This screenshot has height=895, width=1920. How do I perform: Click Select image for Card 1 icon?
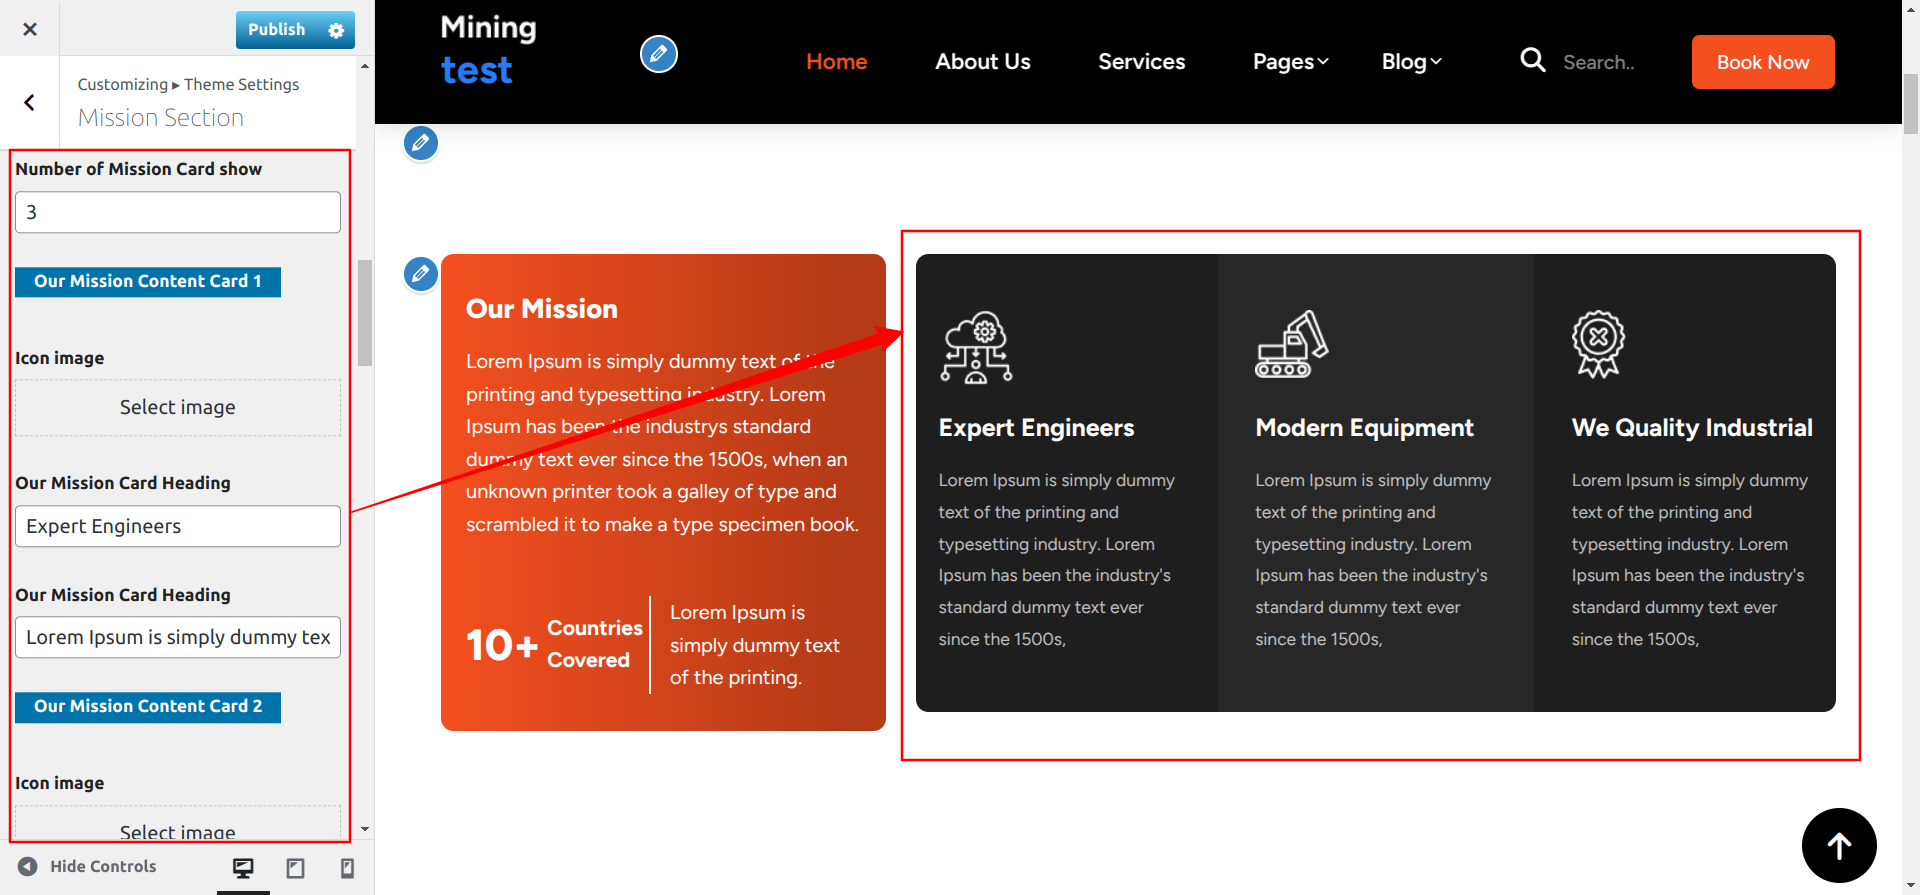pyautogui.click(x=178, y=407)
